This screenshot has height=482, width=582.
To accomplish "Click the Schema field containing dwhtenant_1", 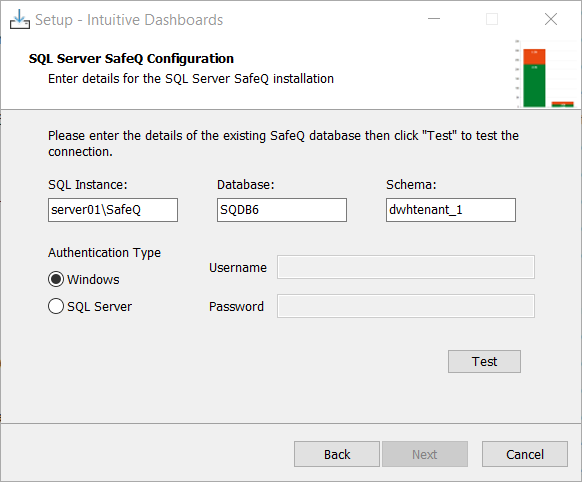I will pyautogui.click(x=451, y=210).
